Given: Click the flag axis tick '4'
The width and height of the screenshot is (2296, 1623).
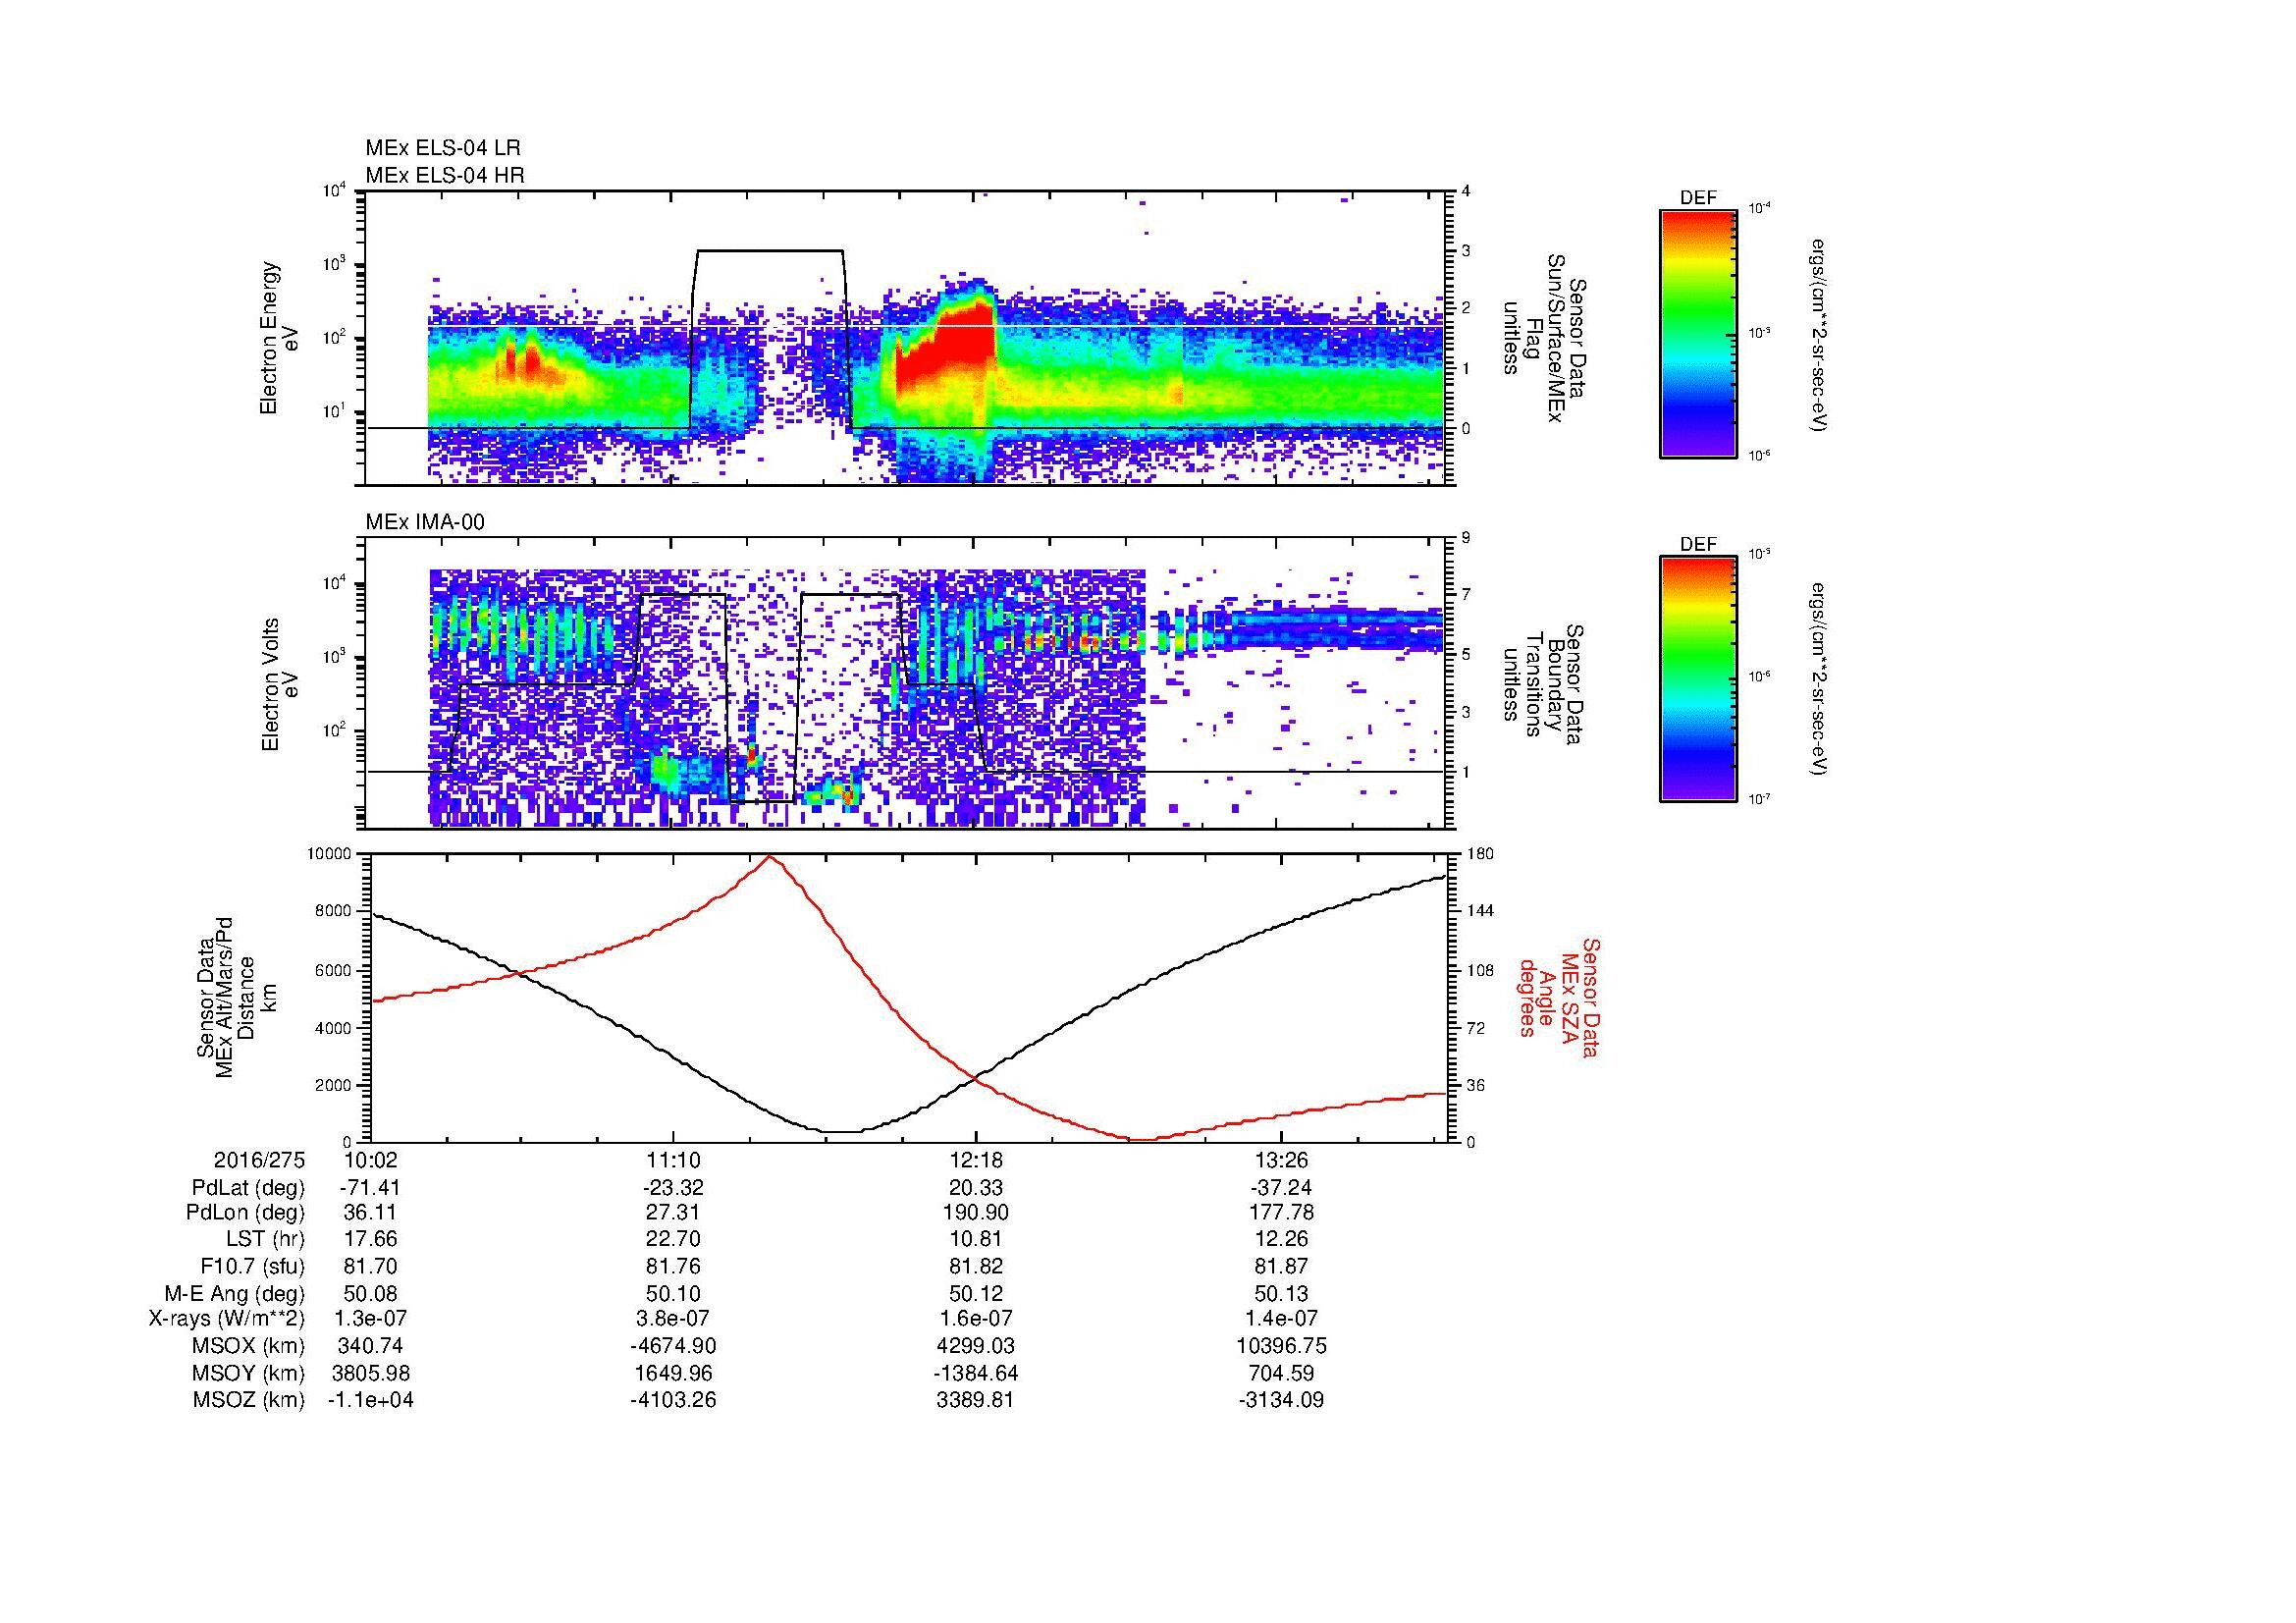Looking at the screenshot, I should click(x=1466, y=191).
